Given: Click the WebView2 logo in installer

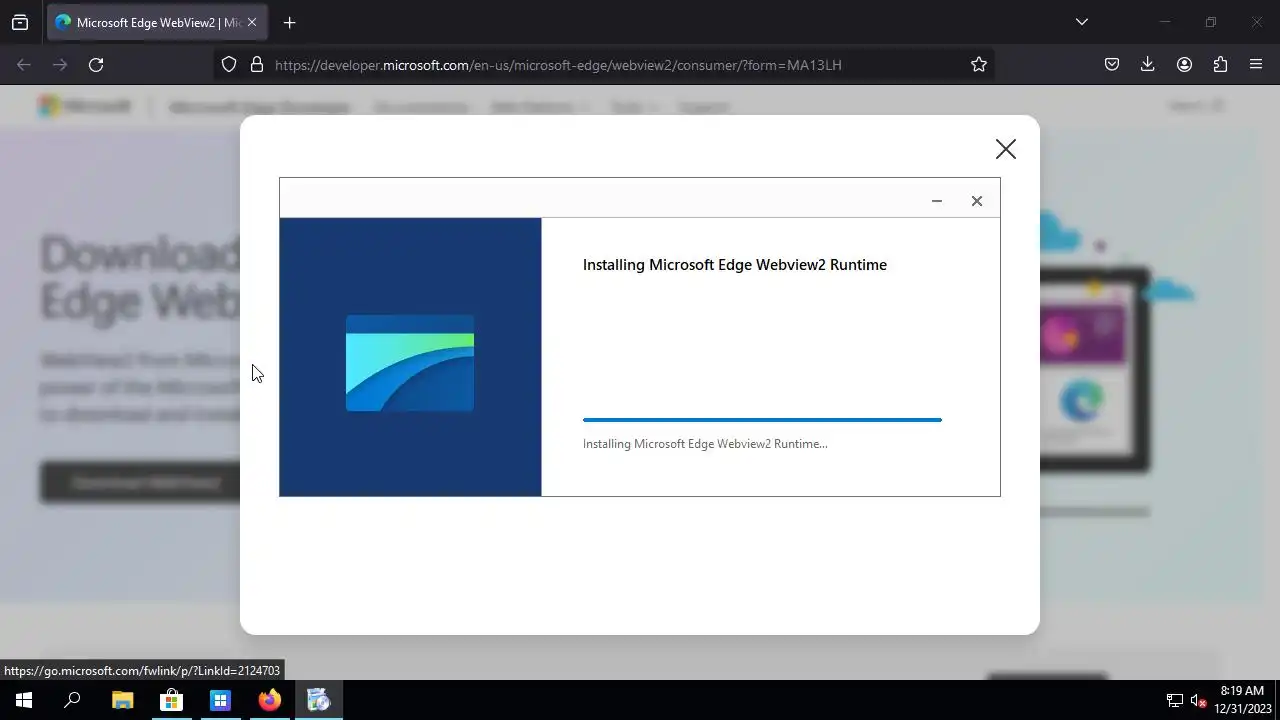Looking at the screenshot, I should point(410,363).
